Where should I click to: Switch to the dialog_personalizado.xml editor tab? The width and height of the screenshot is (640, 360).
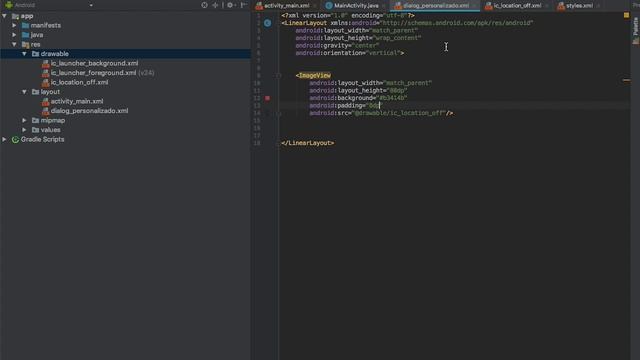(436, 6)
